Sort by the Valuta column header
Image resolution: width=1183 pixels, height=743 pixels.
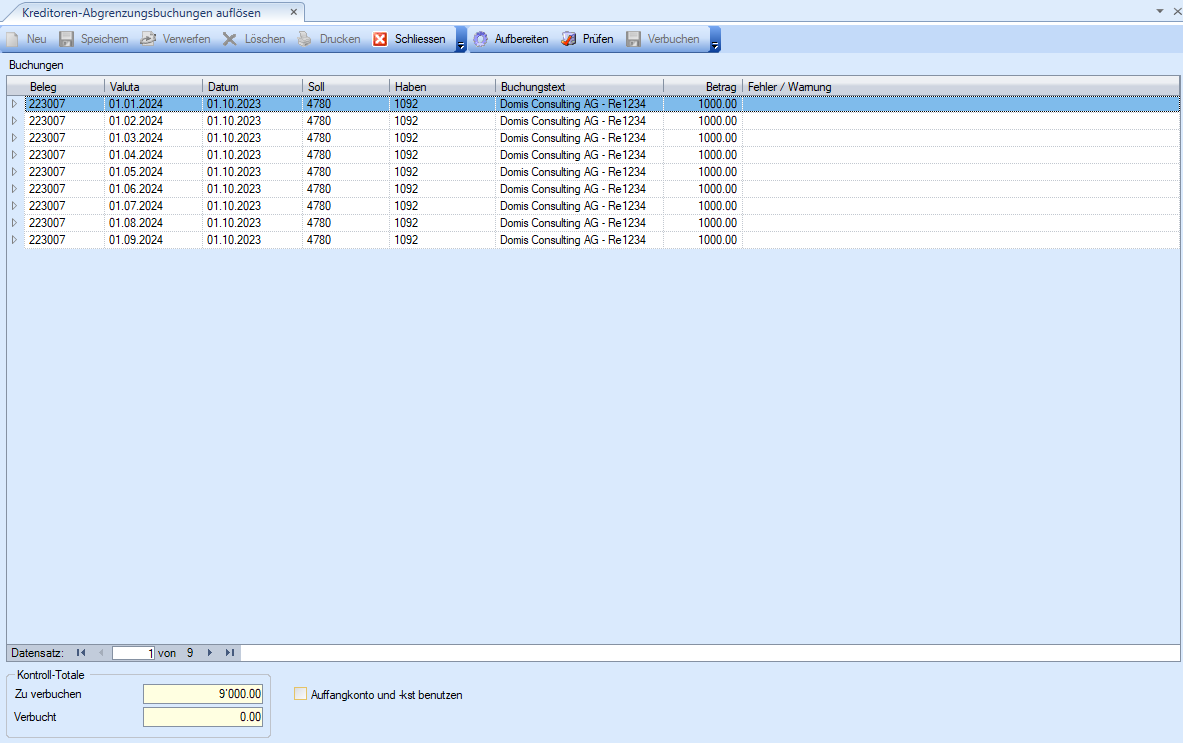[152, 87]
